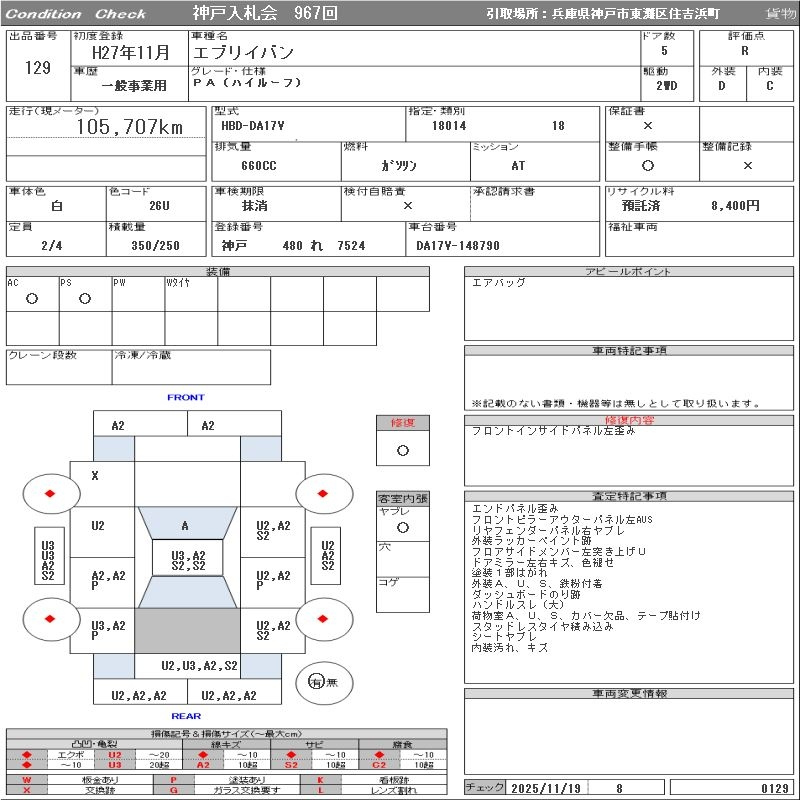
Task: Click the gray rear roof panel on the diagram
Action: [187, 631]
